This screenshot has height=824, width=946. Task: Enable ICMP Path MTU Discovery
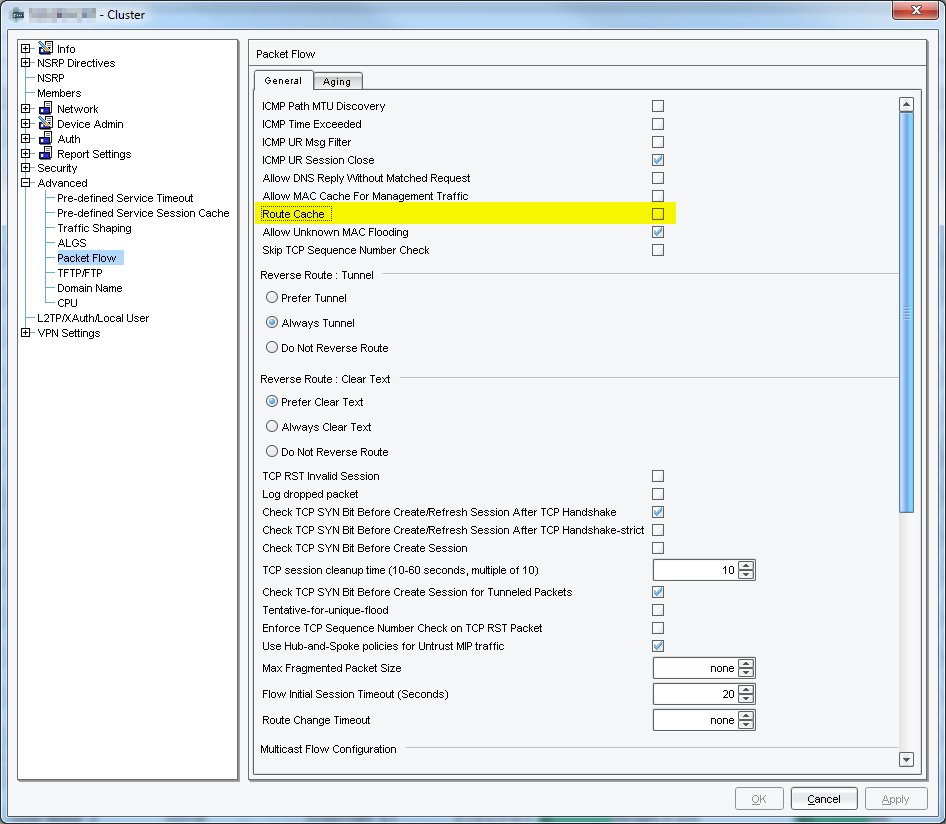tap(657, 105)
